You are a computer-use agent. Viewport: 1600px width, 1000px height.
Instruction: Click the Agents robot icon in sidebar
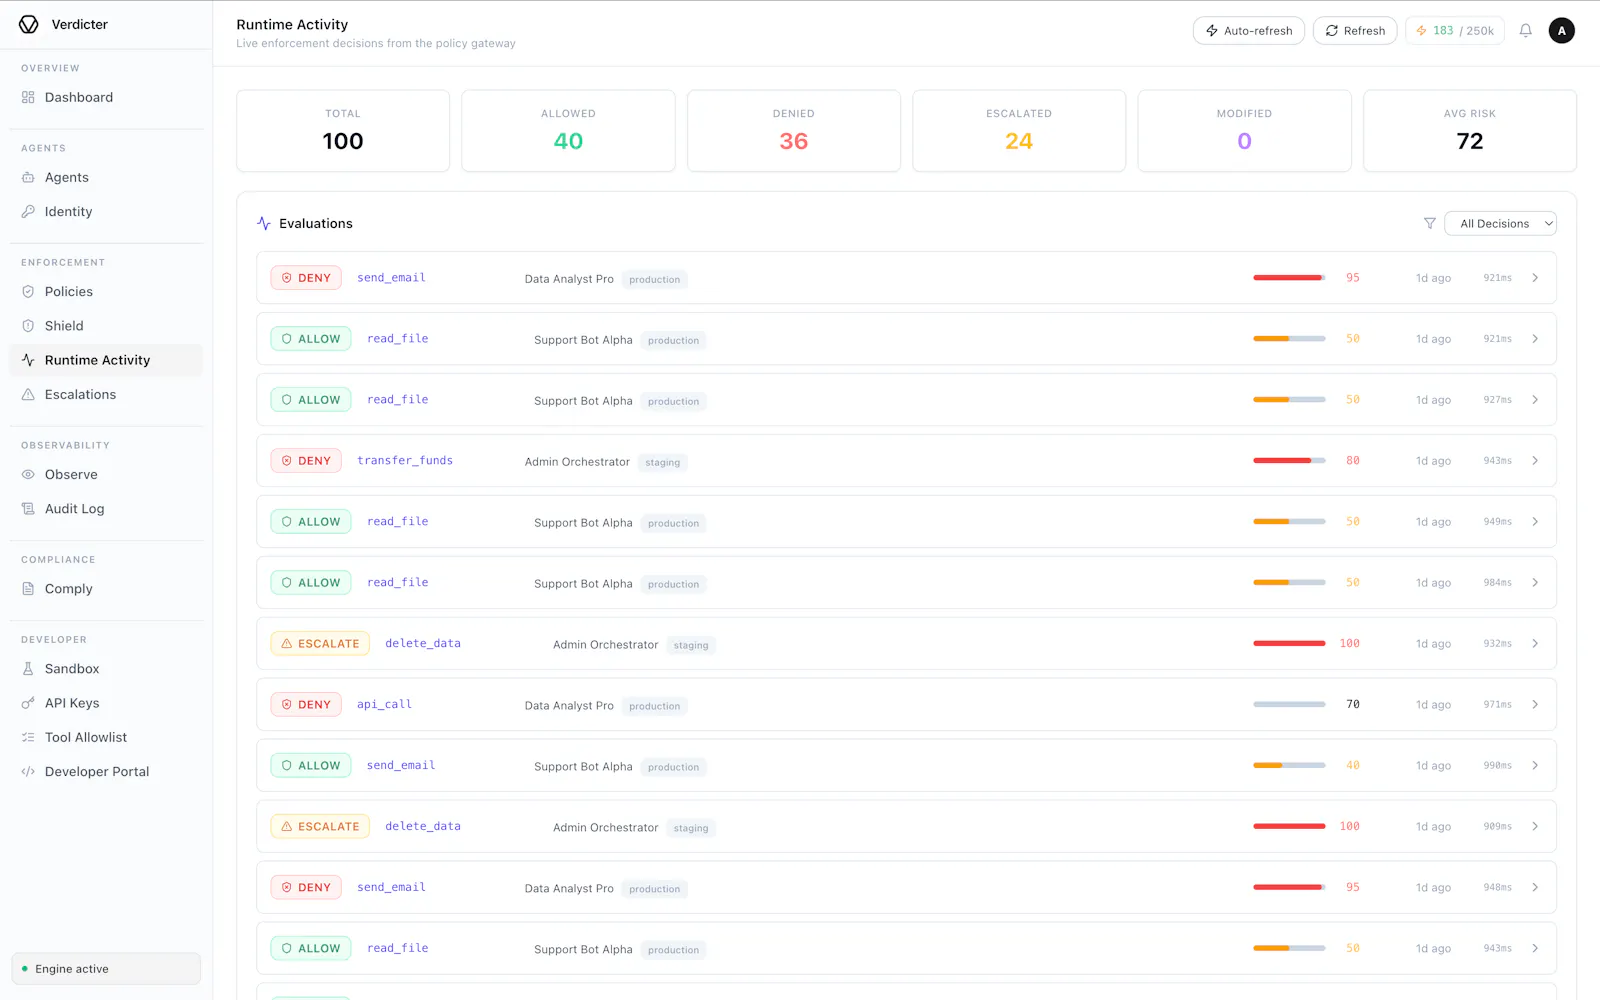28,178
